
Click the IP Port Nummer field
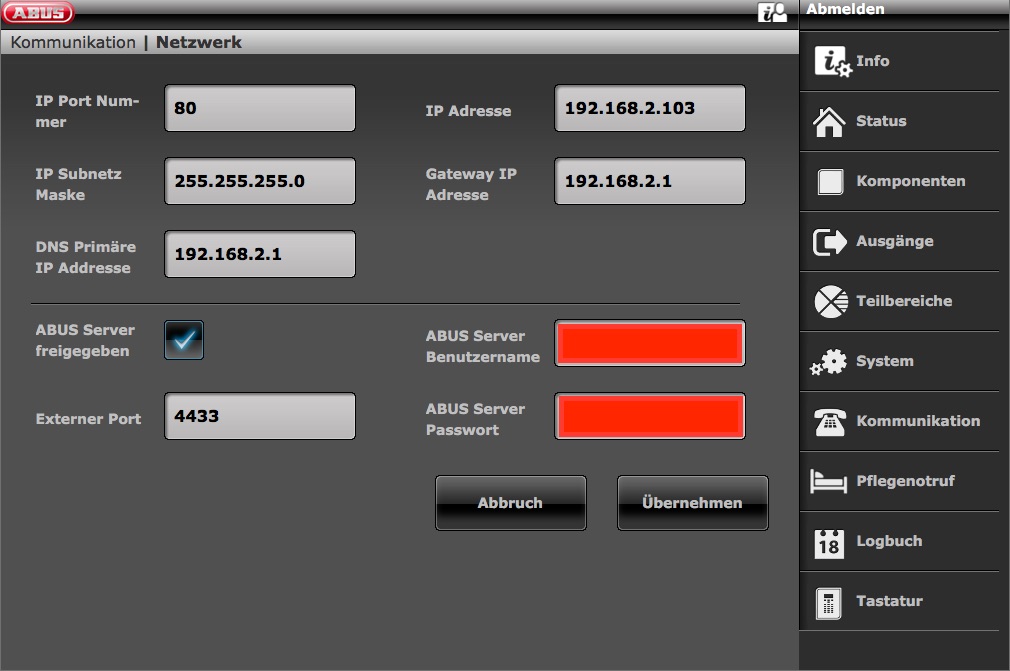(x=260, y=108)
